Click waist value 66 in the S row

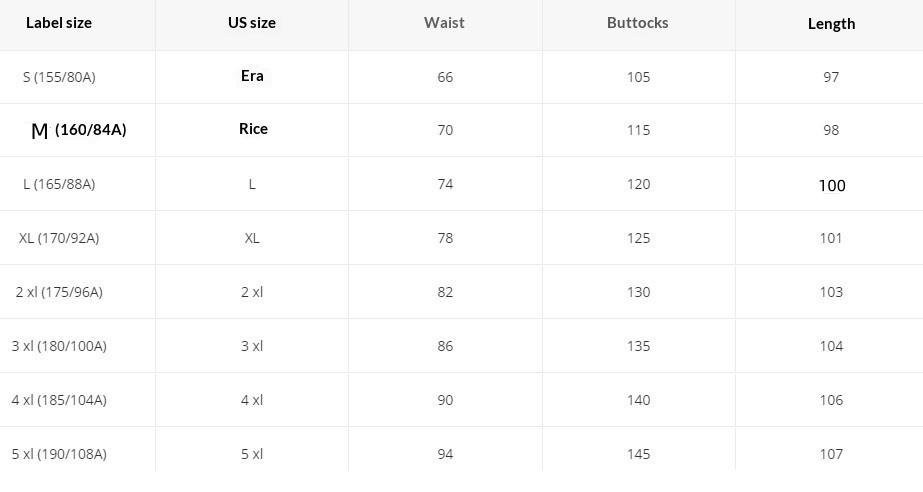(x=445, y=77)
